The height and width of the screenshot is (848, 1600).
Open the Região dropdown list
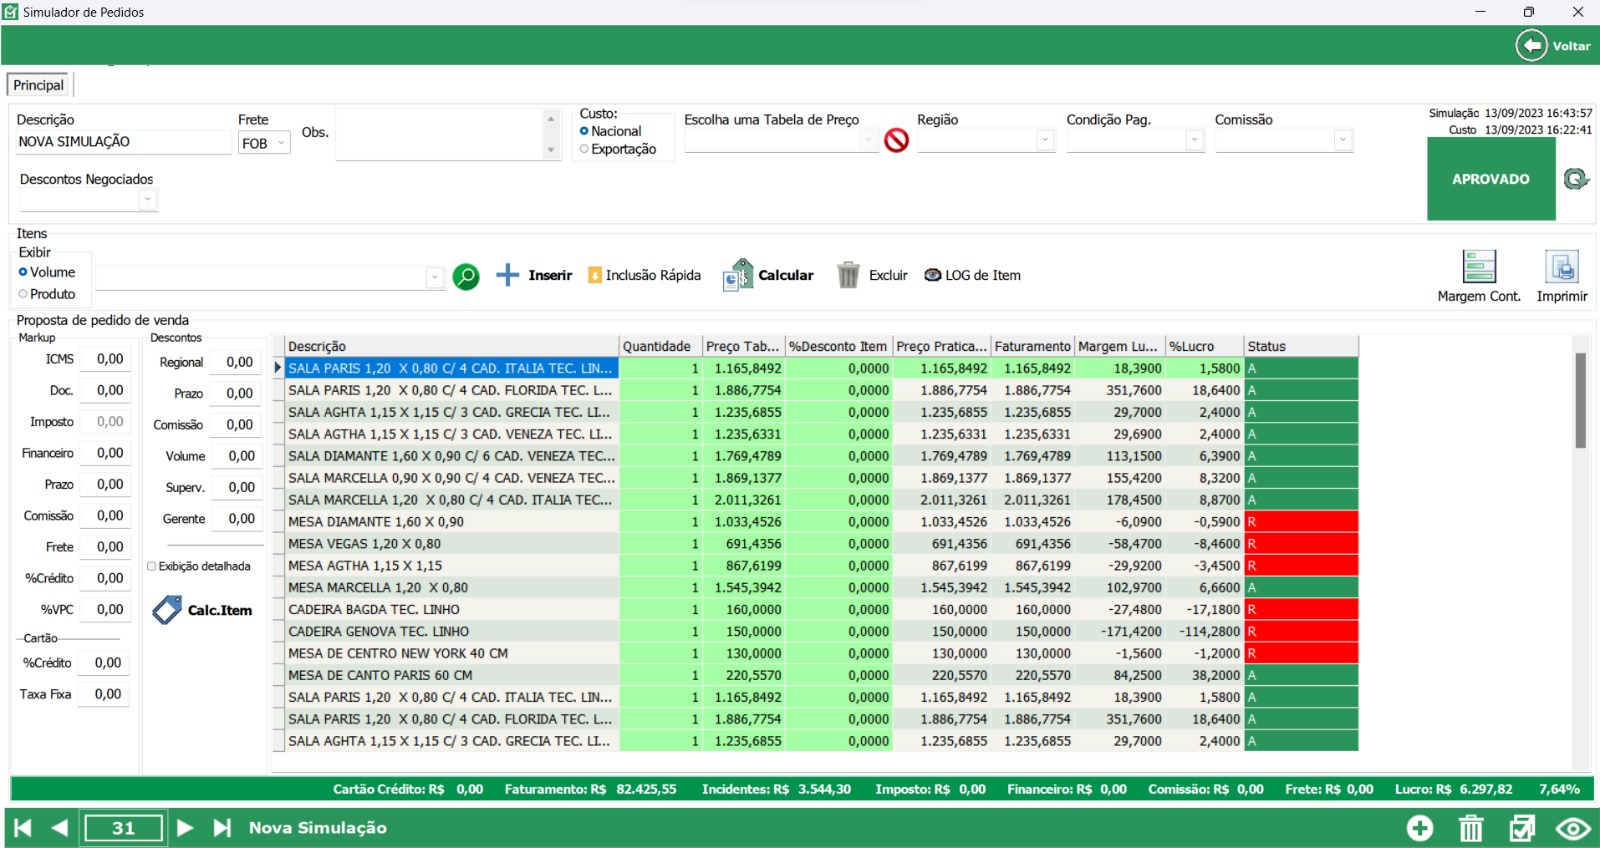[x=1045, y=141]
